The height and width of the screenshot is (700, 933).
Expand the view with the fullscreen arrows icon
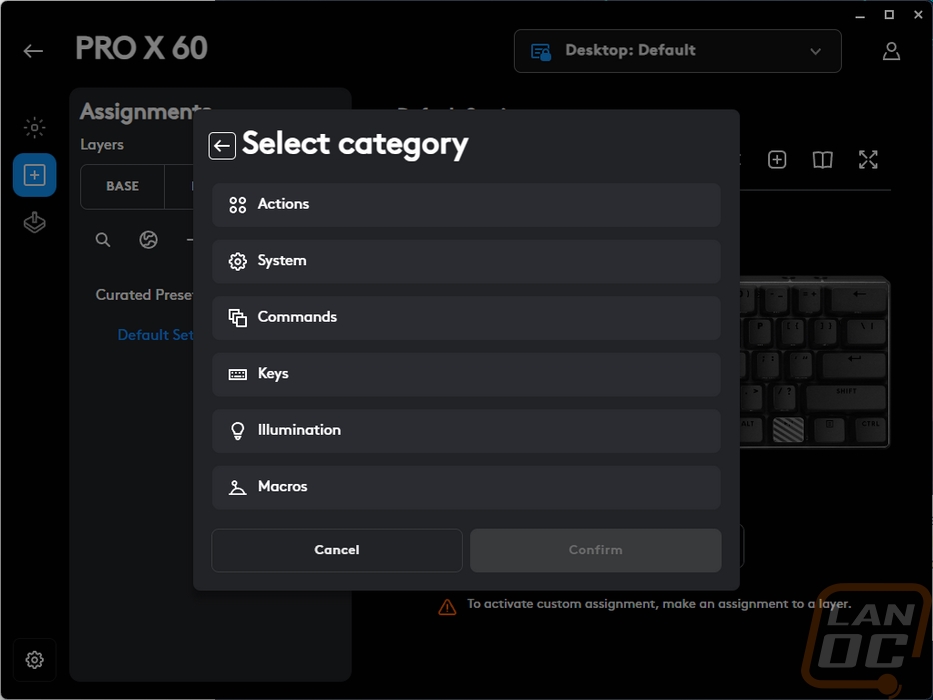868,160
